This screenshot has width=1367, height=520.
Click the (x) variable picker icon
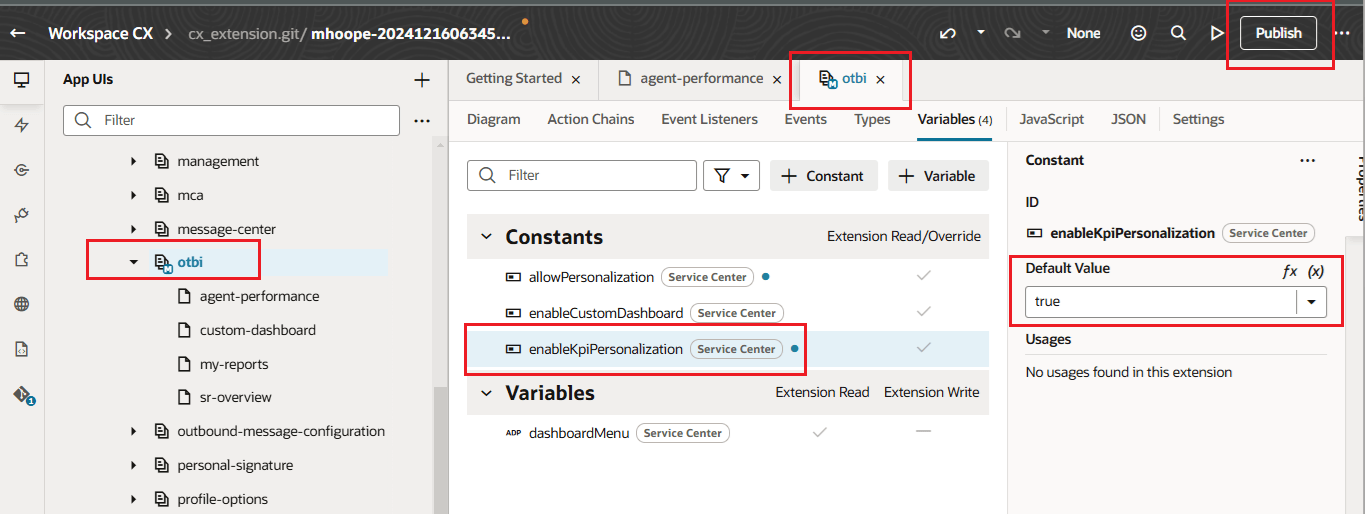coord(1317,272)
